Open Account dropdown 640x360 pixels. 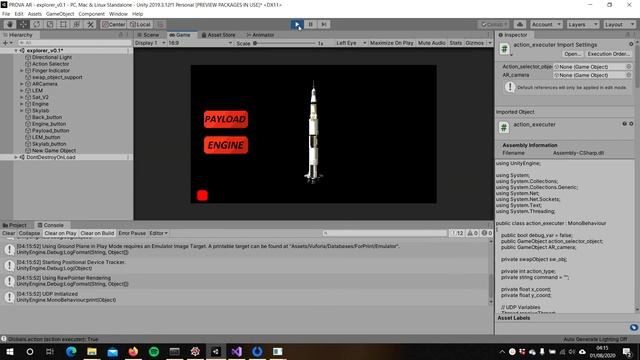[x=546, y=24]
